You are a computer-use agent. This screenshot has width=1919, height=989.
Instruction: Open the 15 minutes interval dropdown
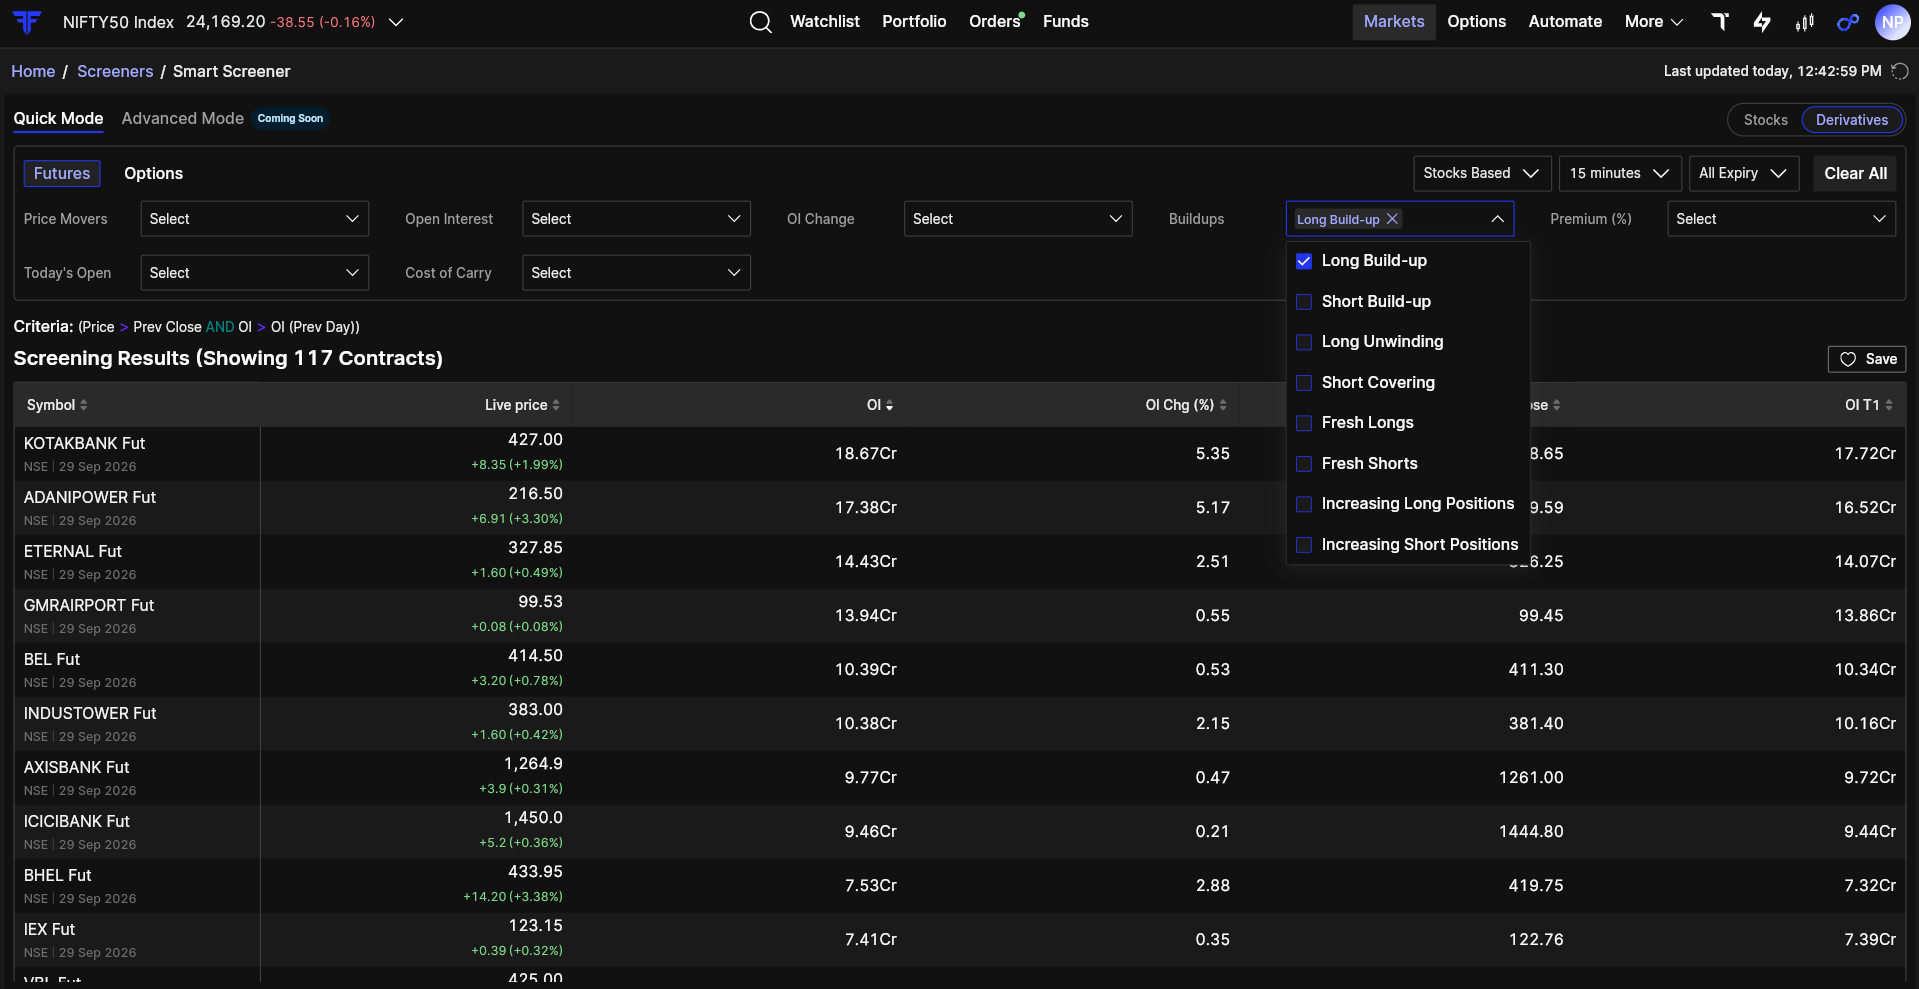(1619, 173)
